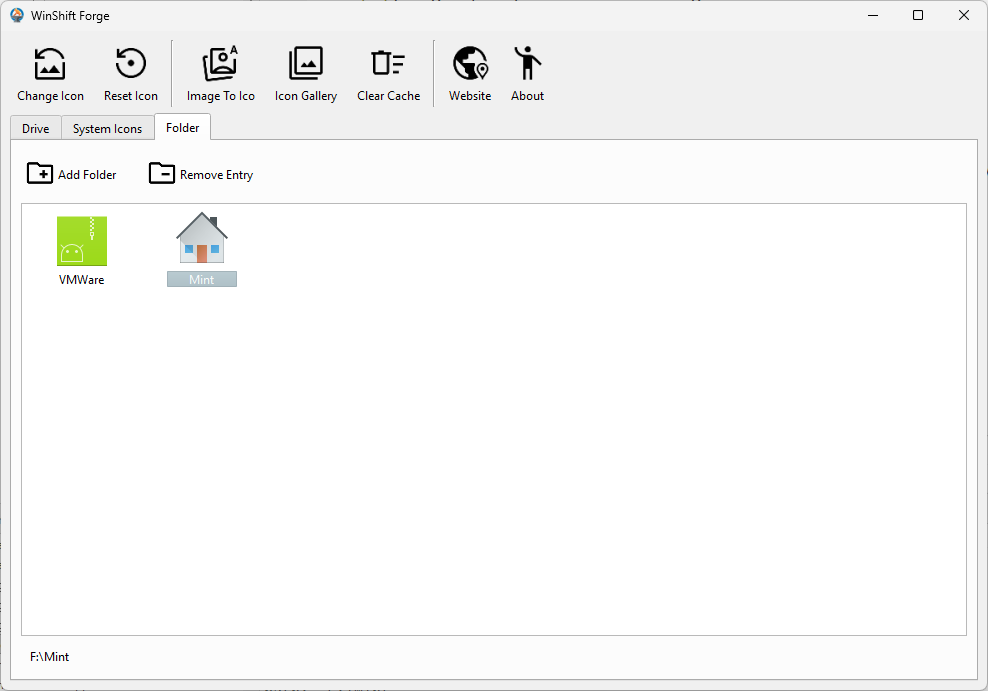Click empty space in the folder list
The height and width of the screenshot is (691, 988).
point(550,450)
